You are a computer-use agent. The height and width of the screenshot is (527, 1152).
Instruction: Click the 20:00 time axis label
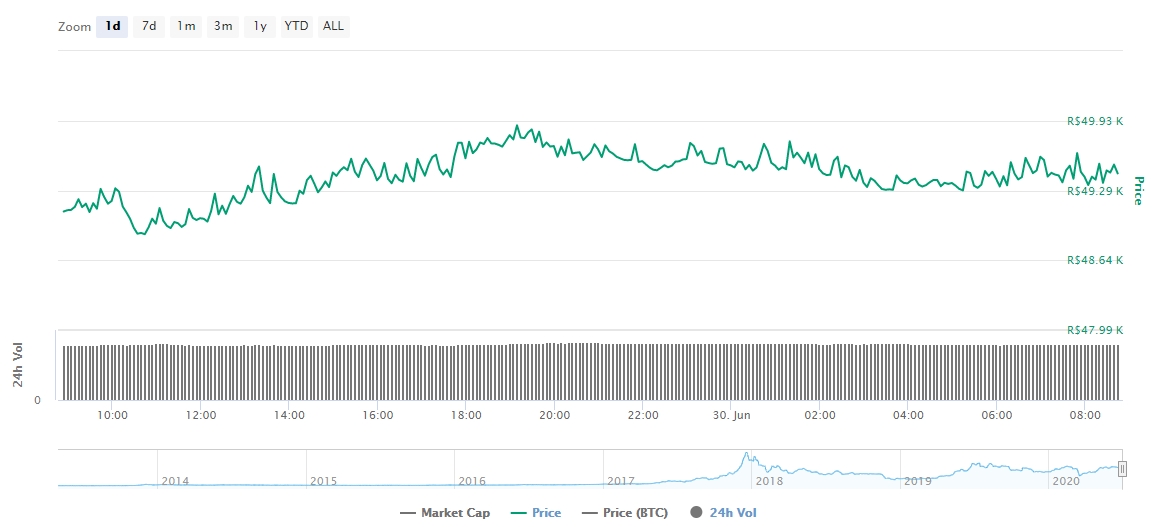coord(555,415)
